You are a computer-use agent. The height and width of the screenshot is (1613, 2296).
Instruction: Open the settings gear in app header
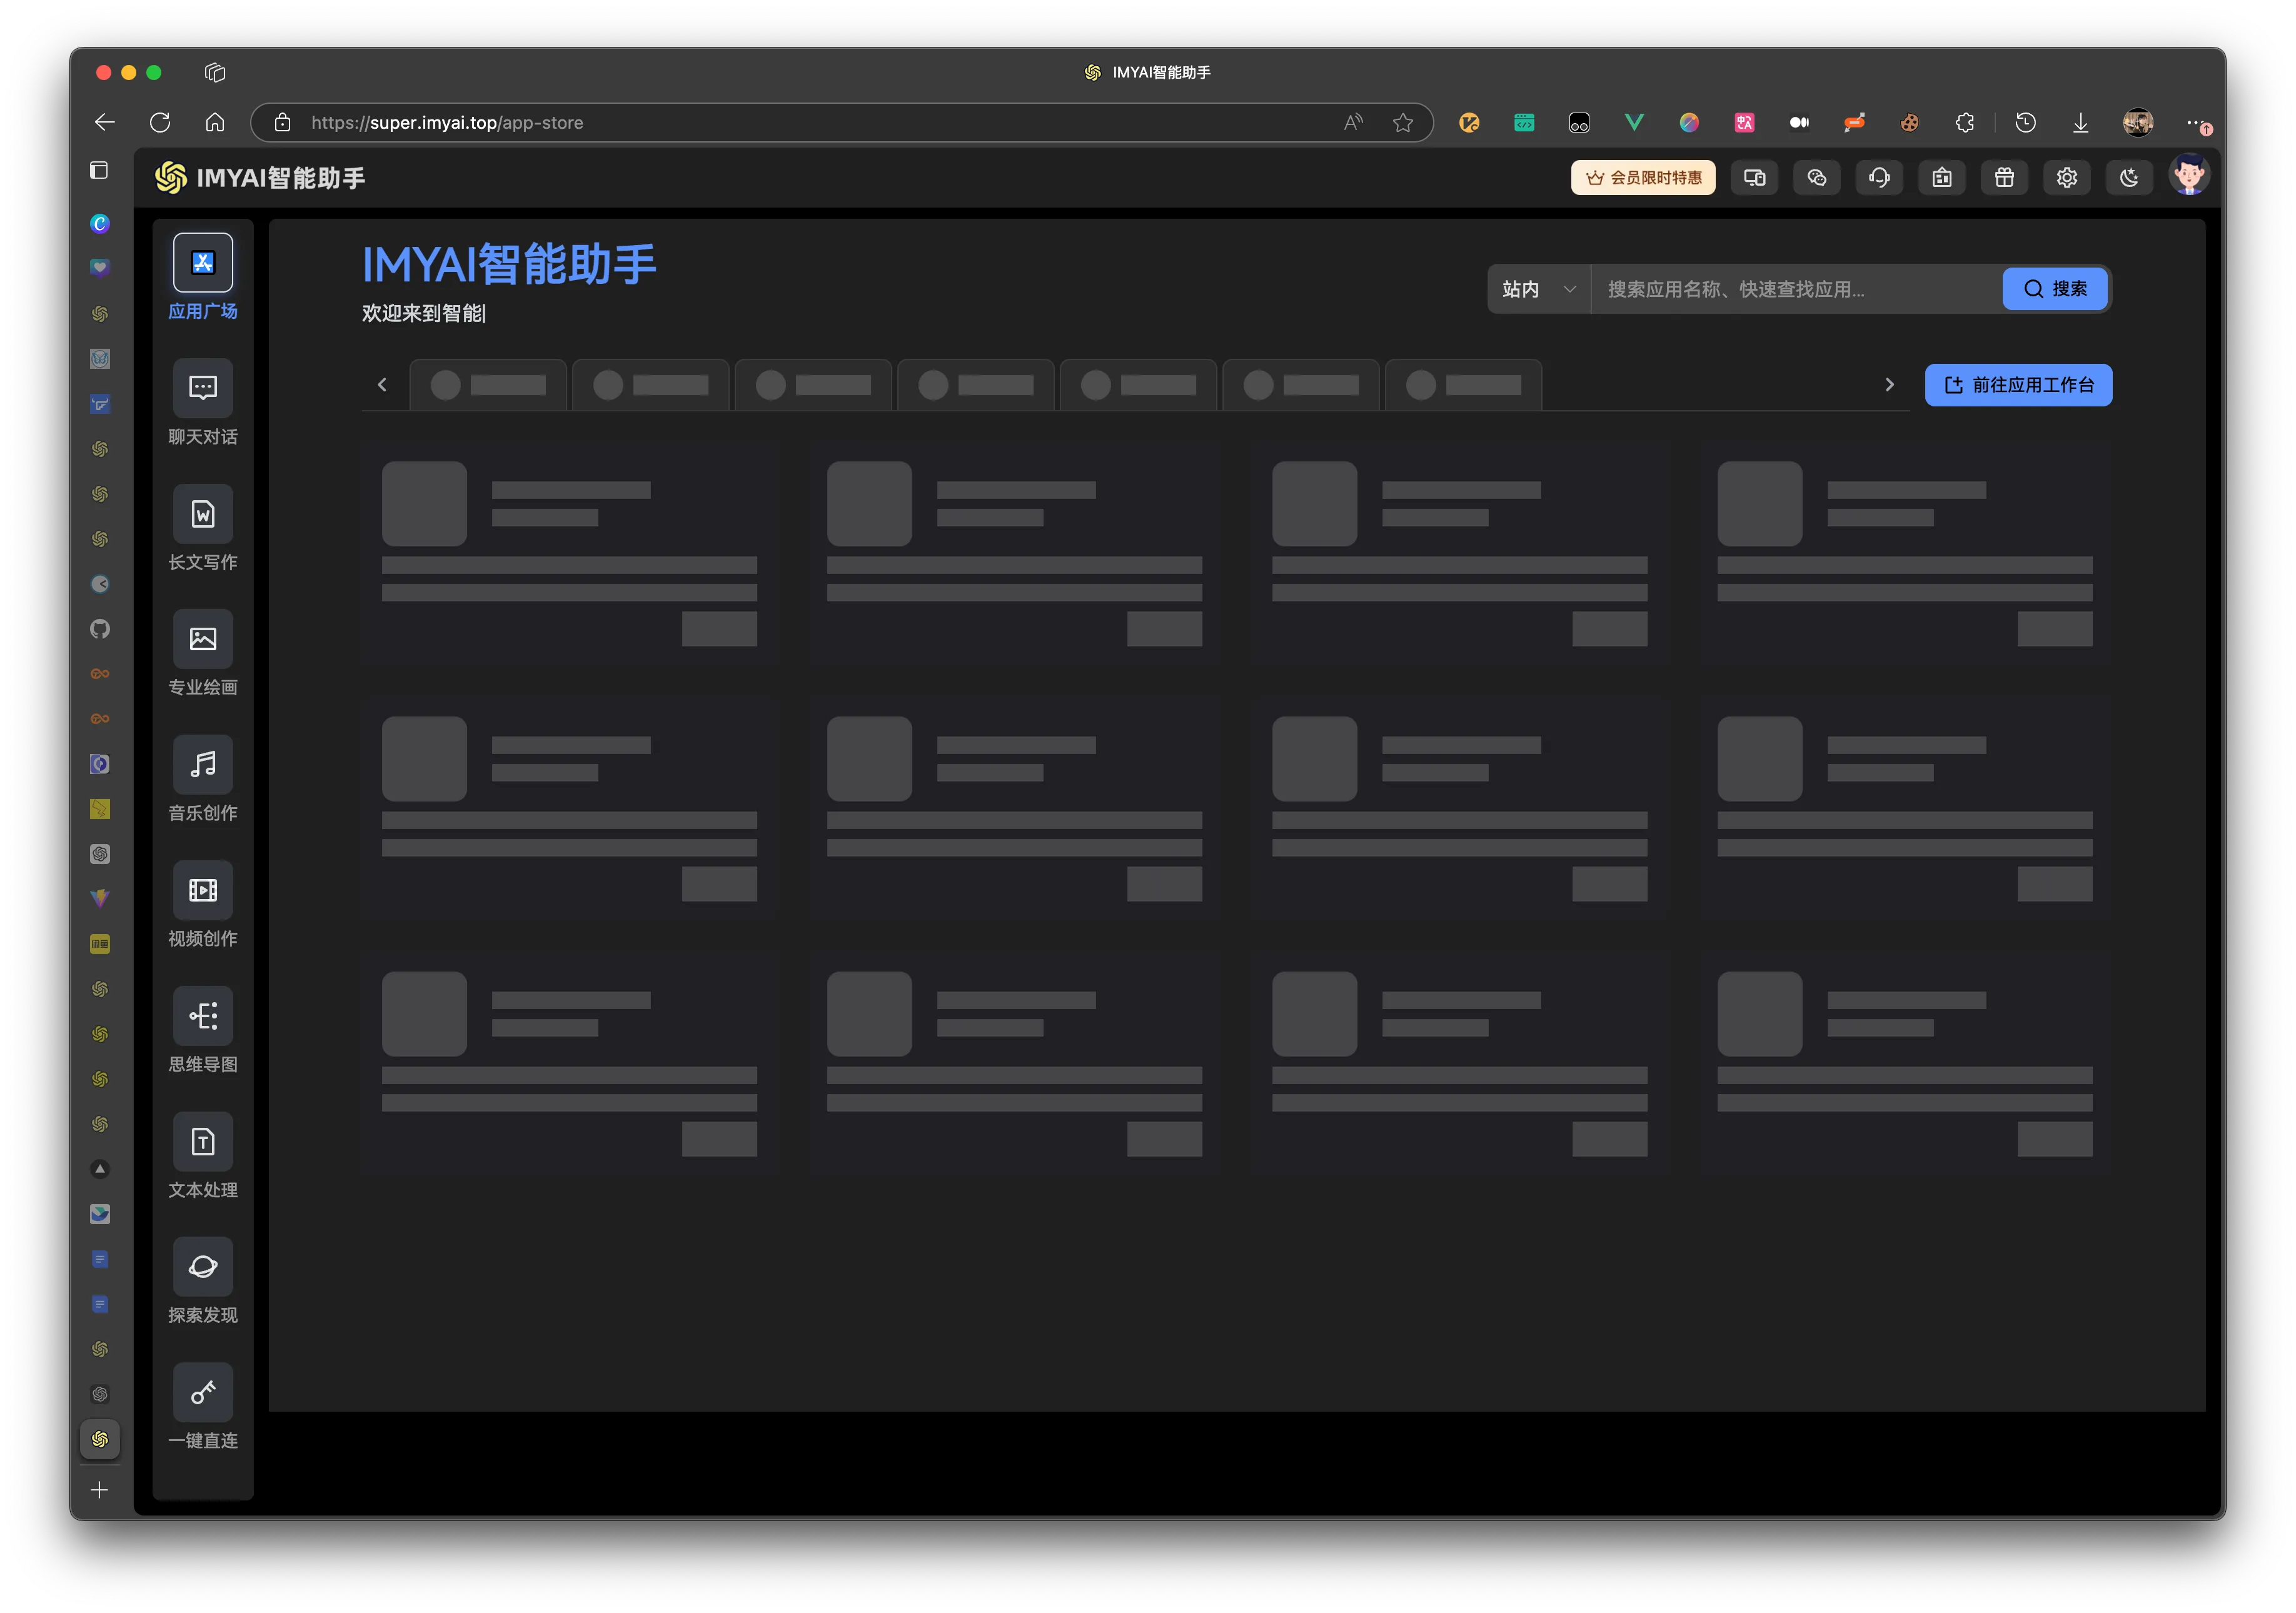click(2067, 178)
